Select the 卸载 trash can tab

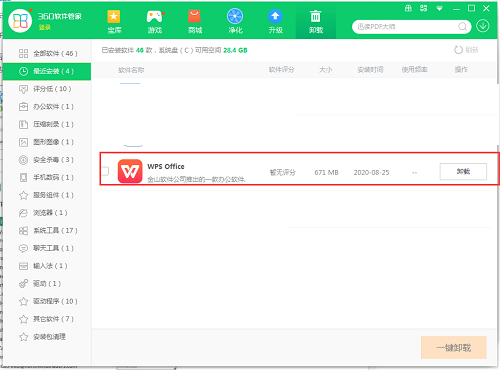tap(316, 21)
